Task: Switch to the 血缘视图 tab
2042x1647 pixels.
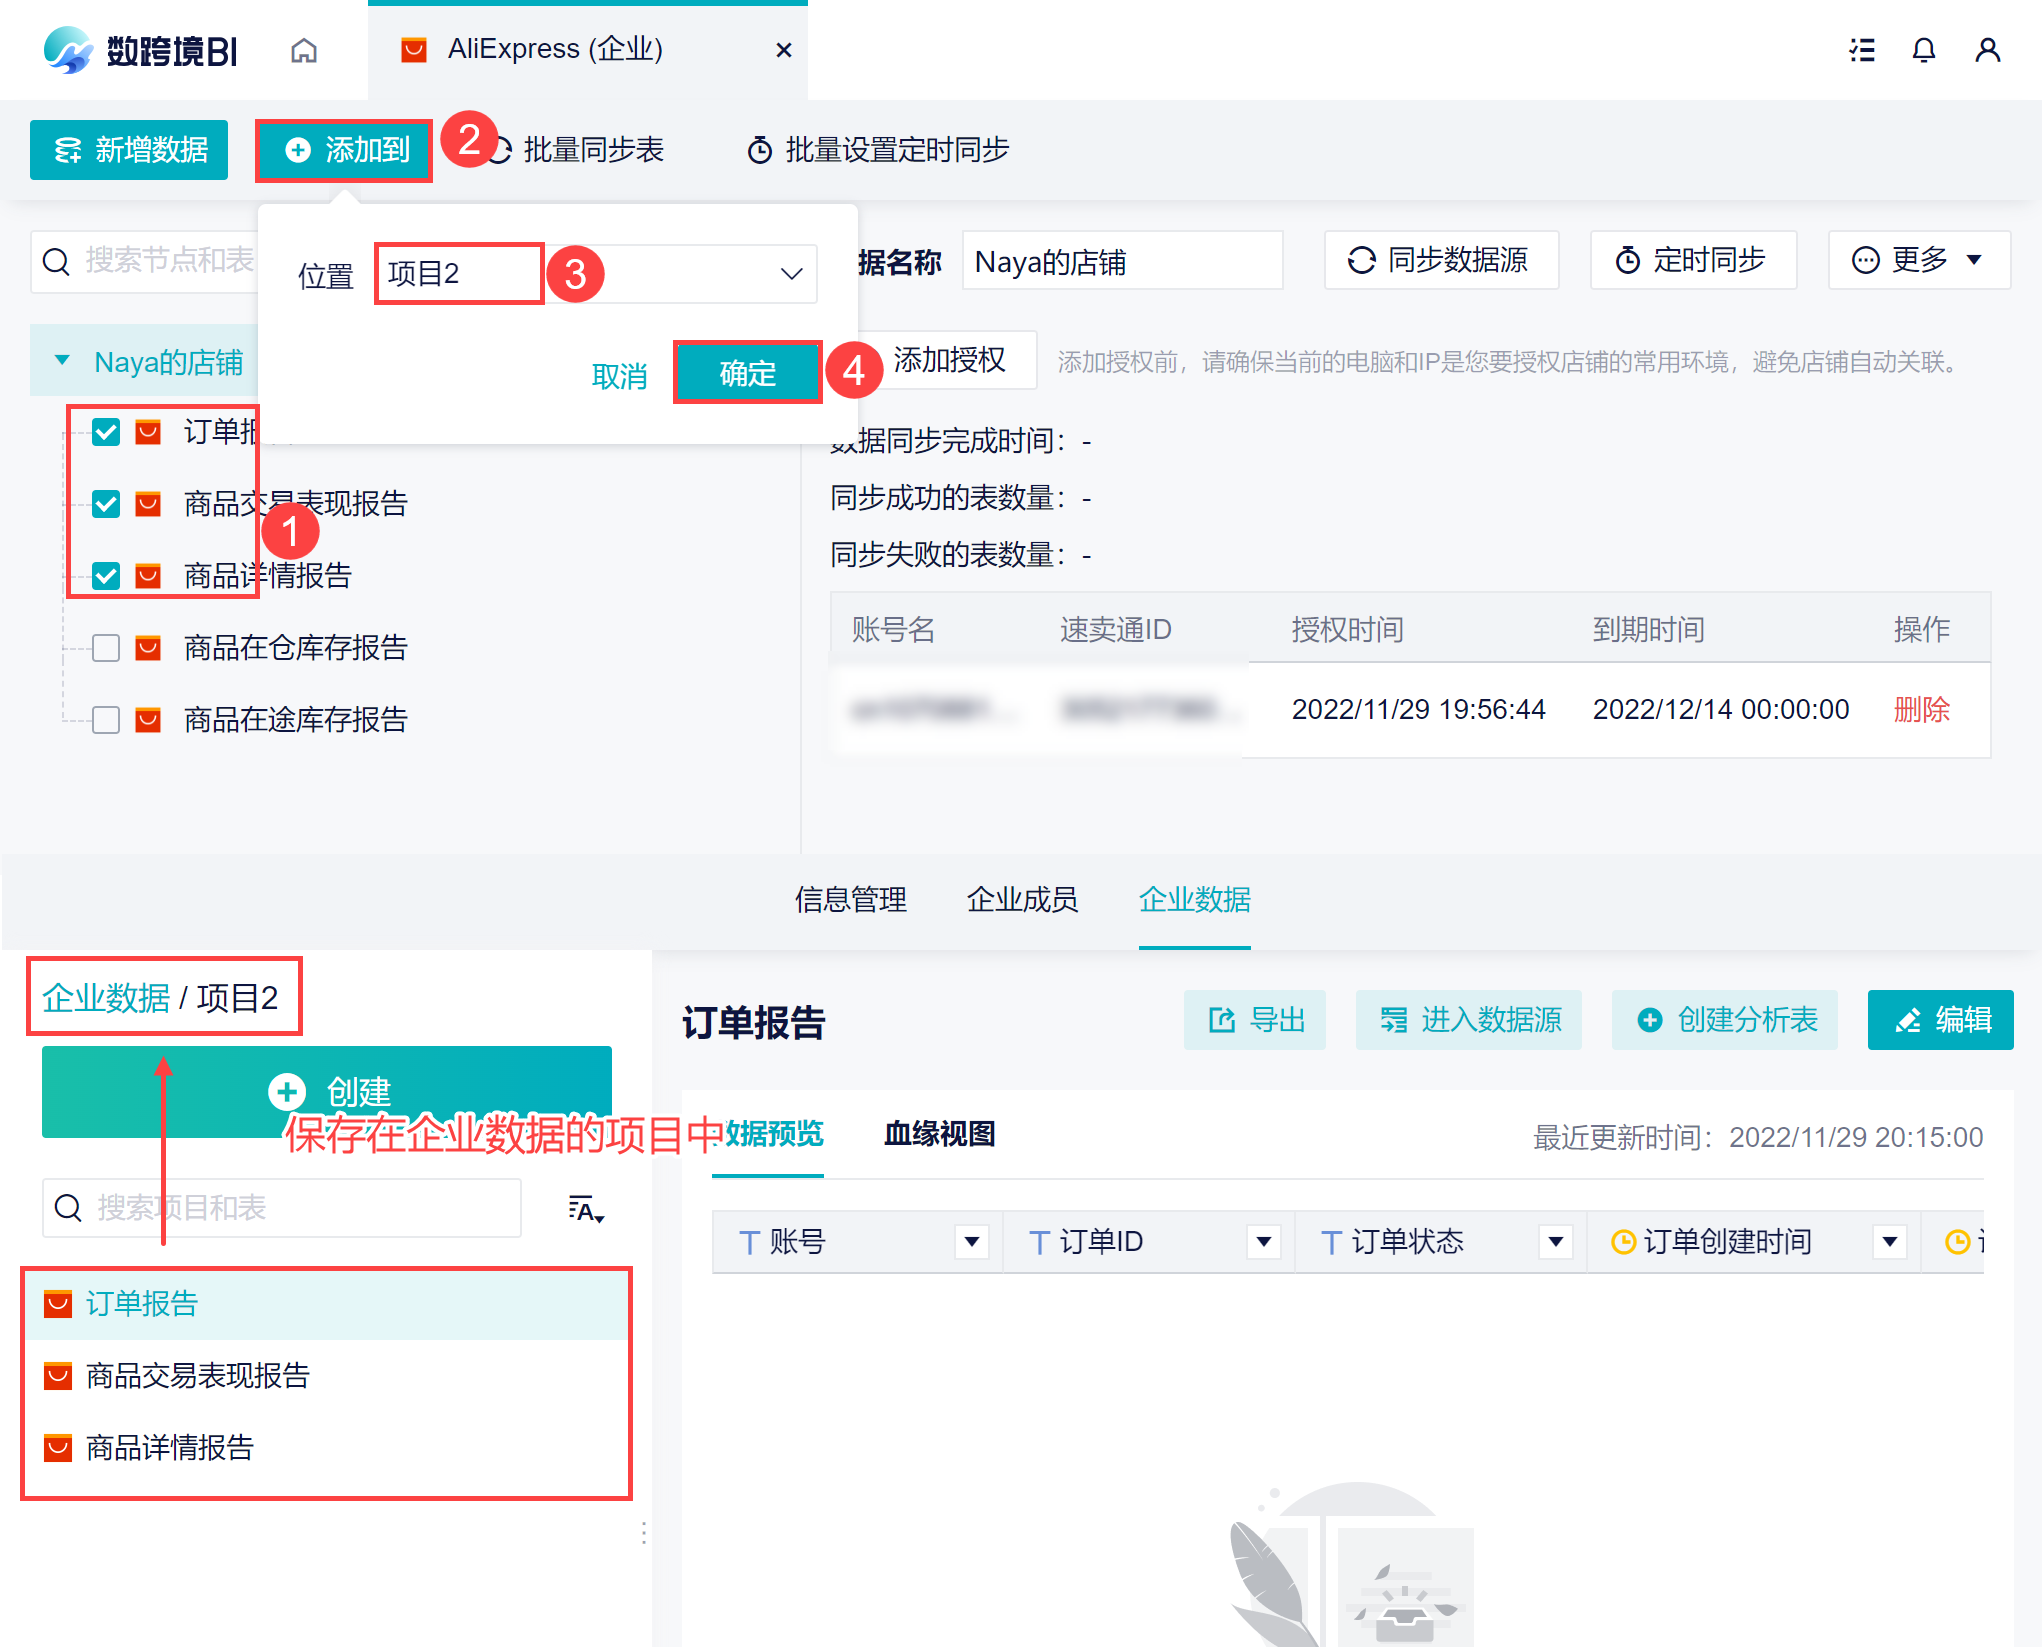Action: coord(939,1133)
